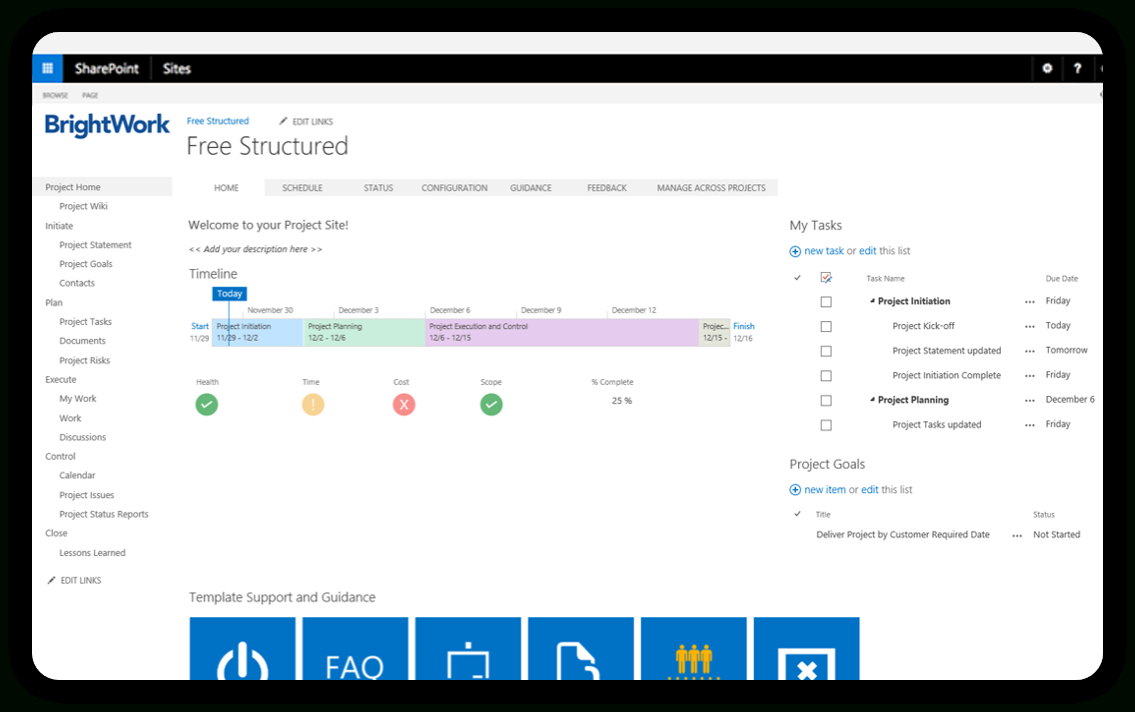Open the people icon guidance tile

[694, 648]
